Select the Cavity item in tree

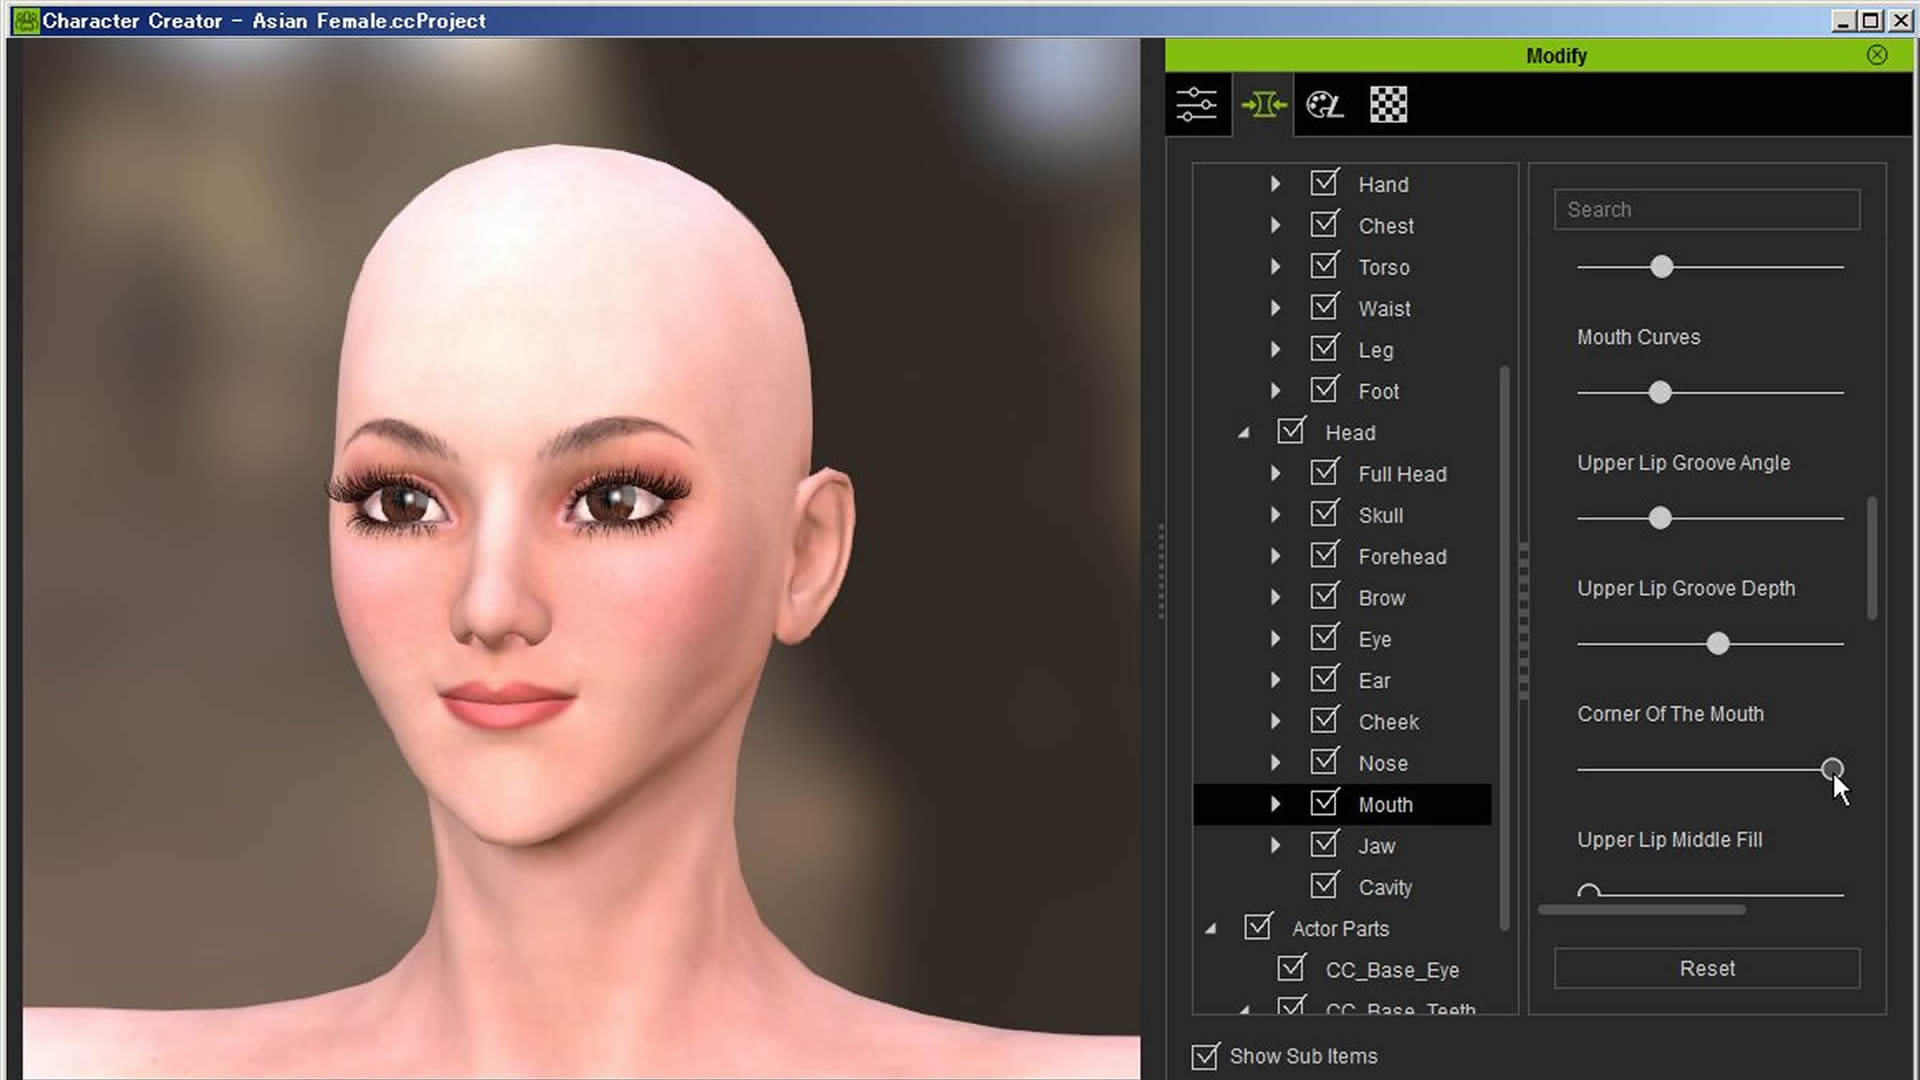1385,888
